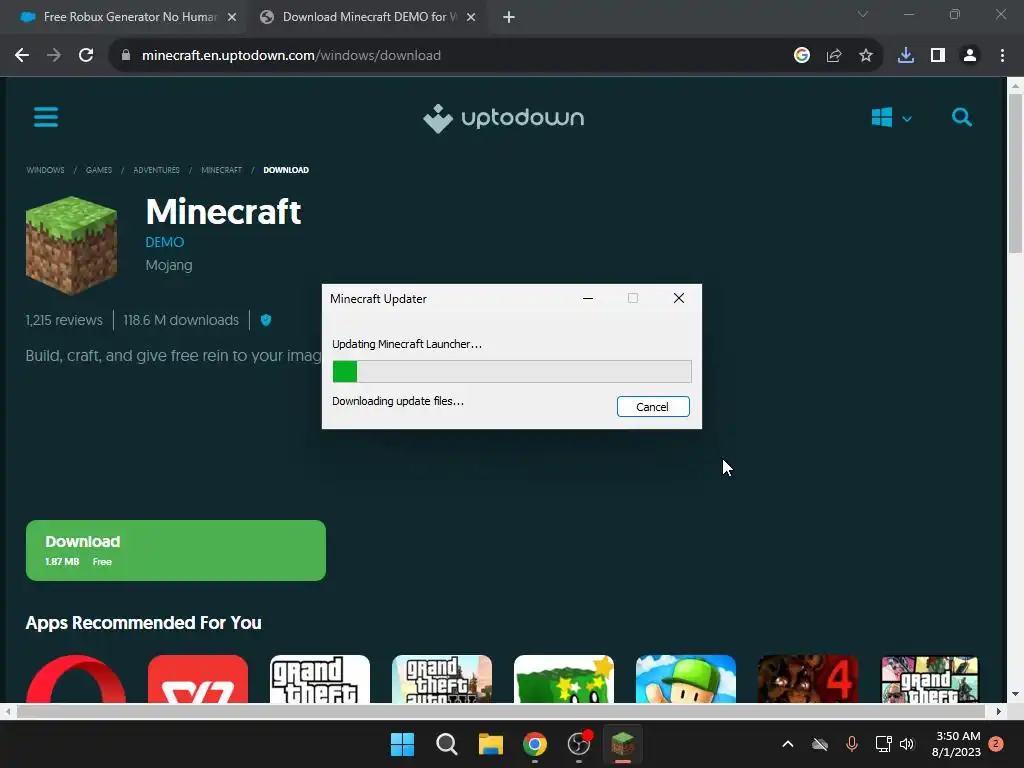Viewport: 1024px width, 768px height.
Task: Click the Google icon in the address bar
Action: pos(802,56)
